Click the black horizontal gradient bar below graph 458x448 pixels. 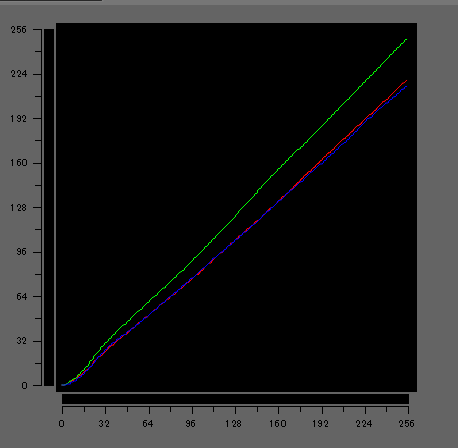(x=235, y=399)
